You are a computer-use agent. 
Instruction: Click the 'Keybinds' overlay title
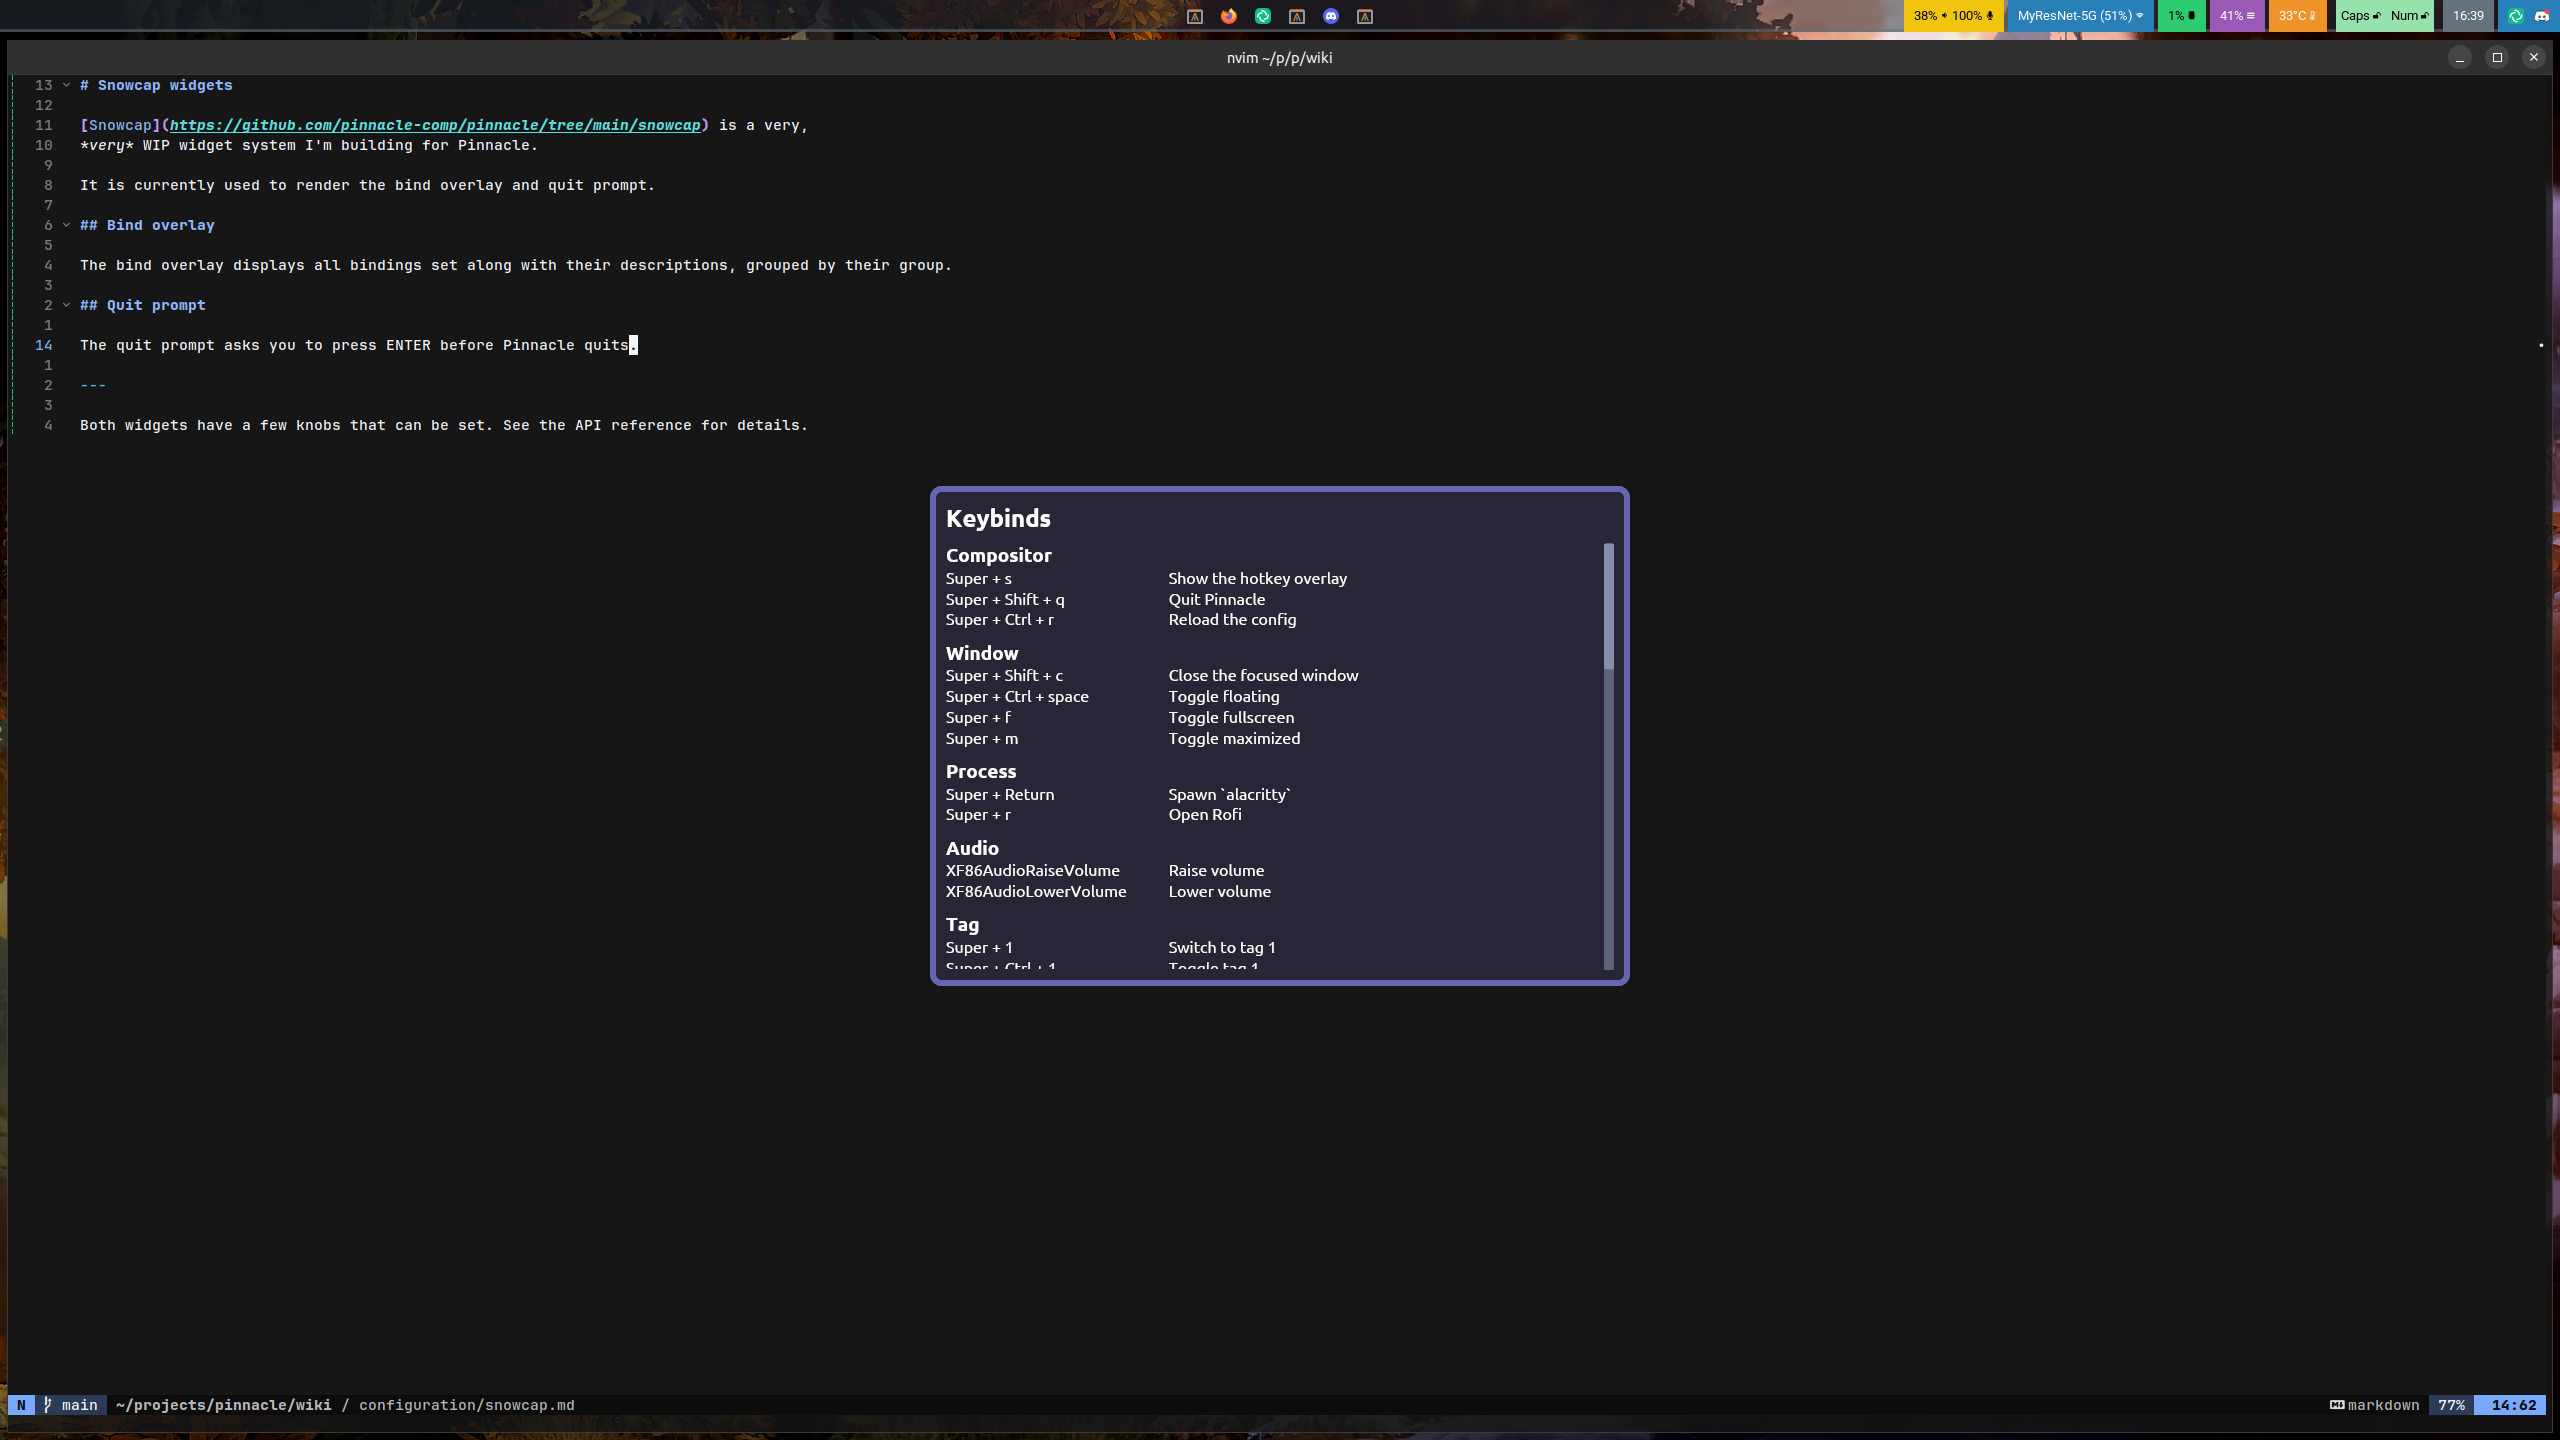coord(998,518)
